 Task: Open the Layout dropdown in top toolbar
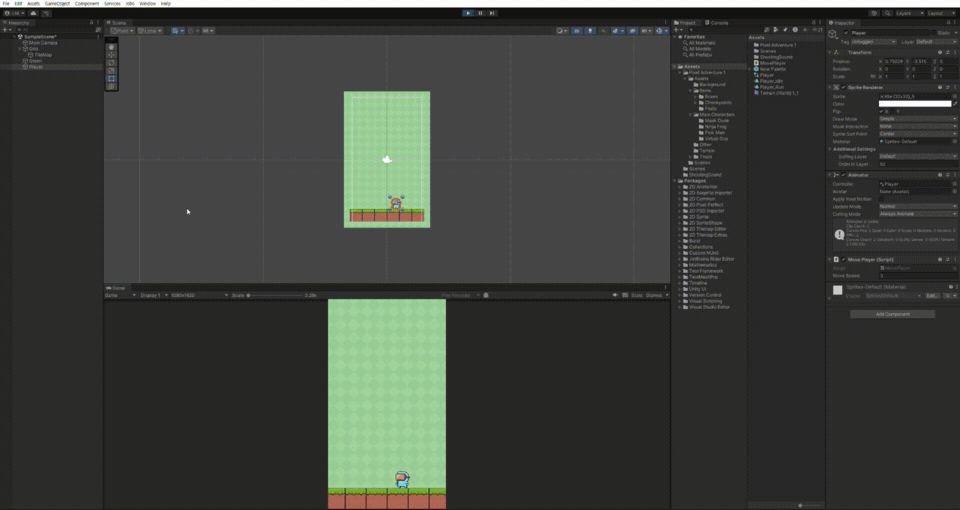point(941,13)
